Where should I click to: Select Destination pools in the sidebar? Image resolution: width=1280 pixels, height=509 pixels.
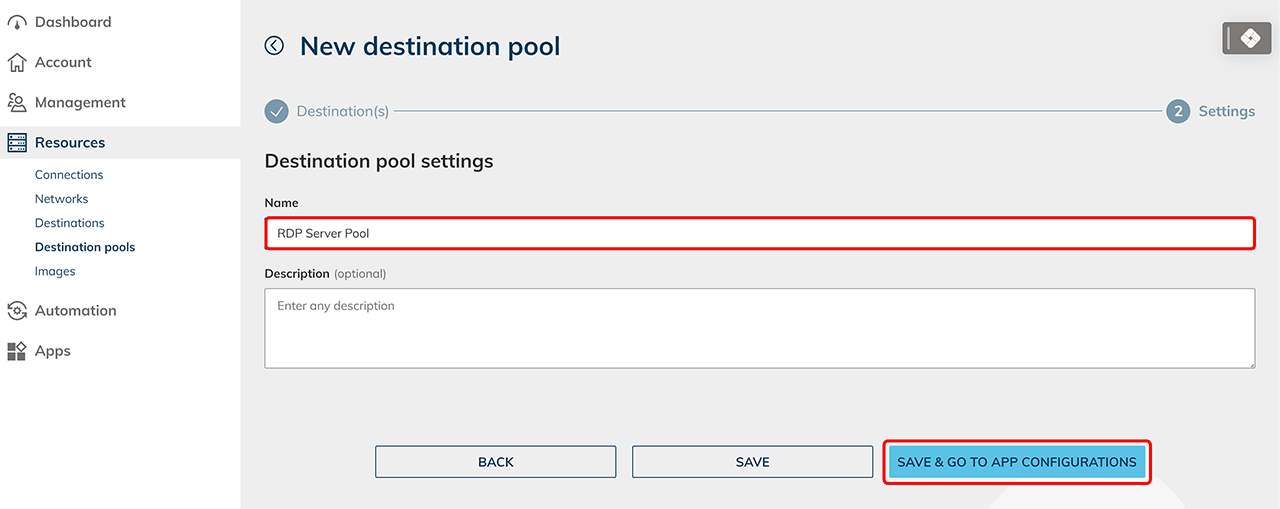(x=85, y=247)
